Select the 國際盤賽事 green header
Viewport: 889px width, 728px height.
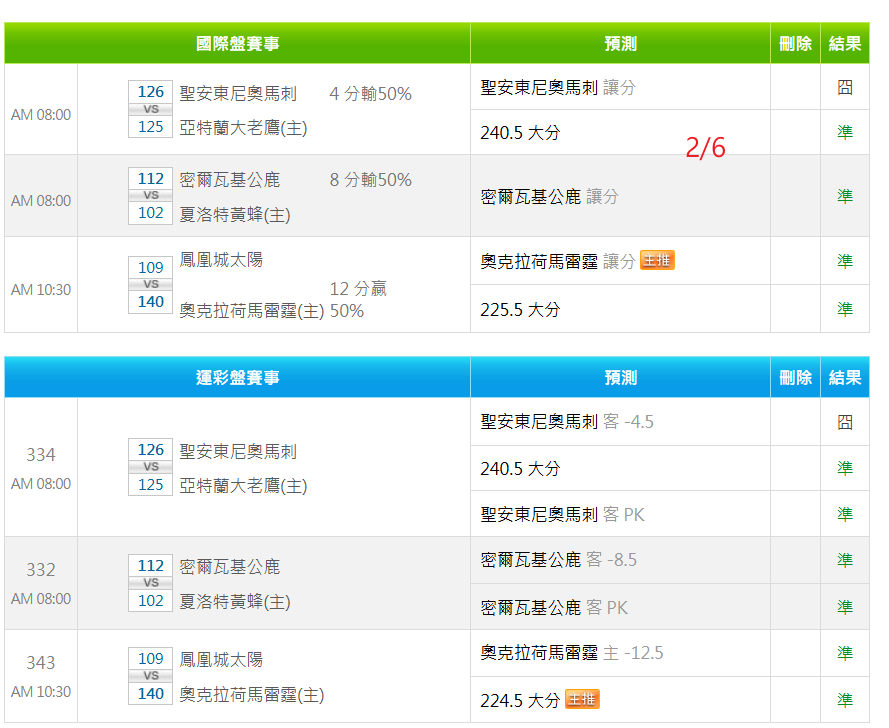point(237,44)
